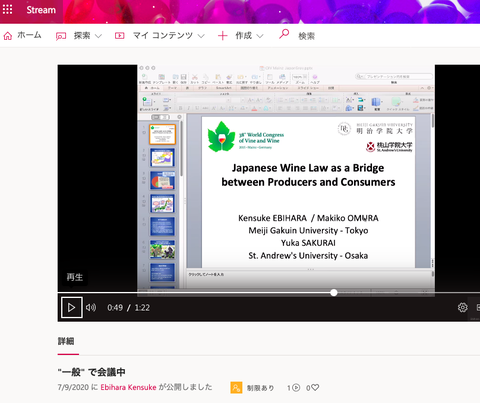Click the マイ コンテンツ video icon
This screenshot has height=403, width=480.
pos(119,36)
